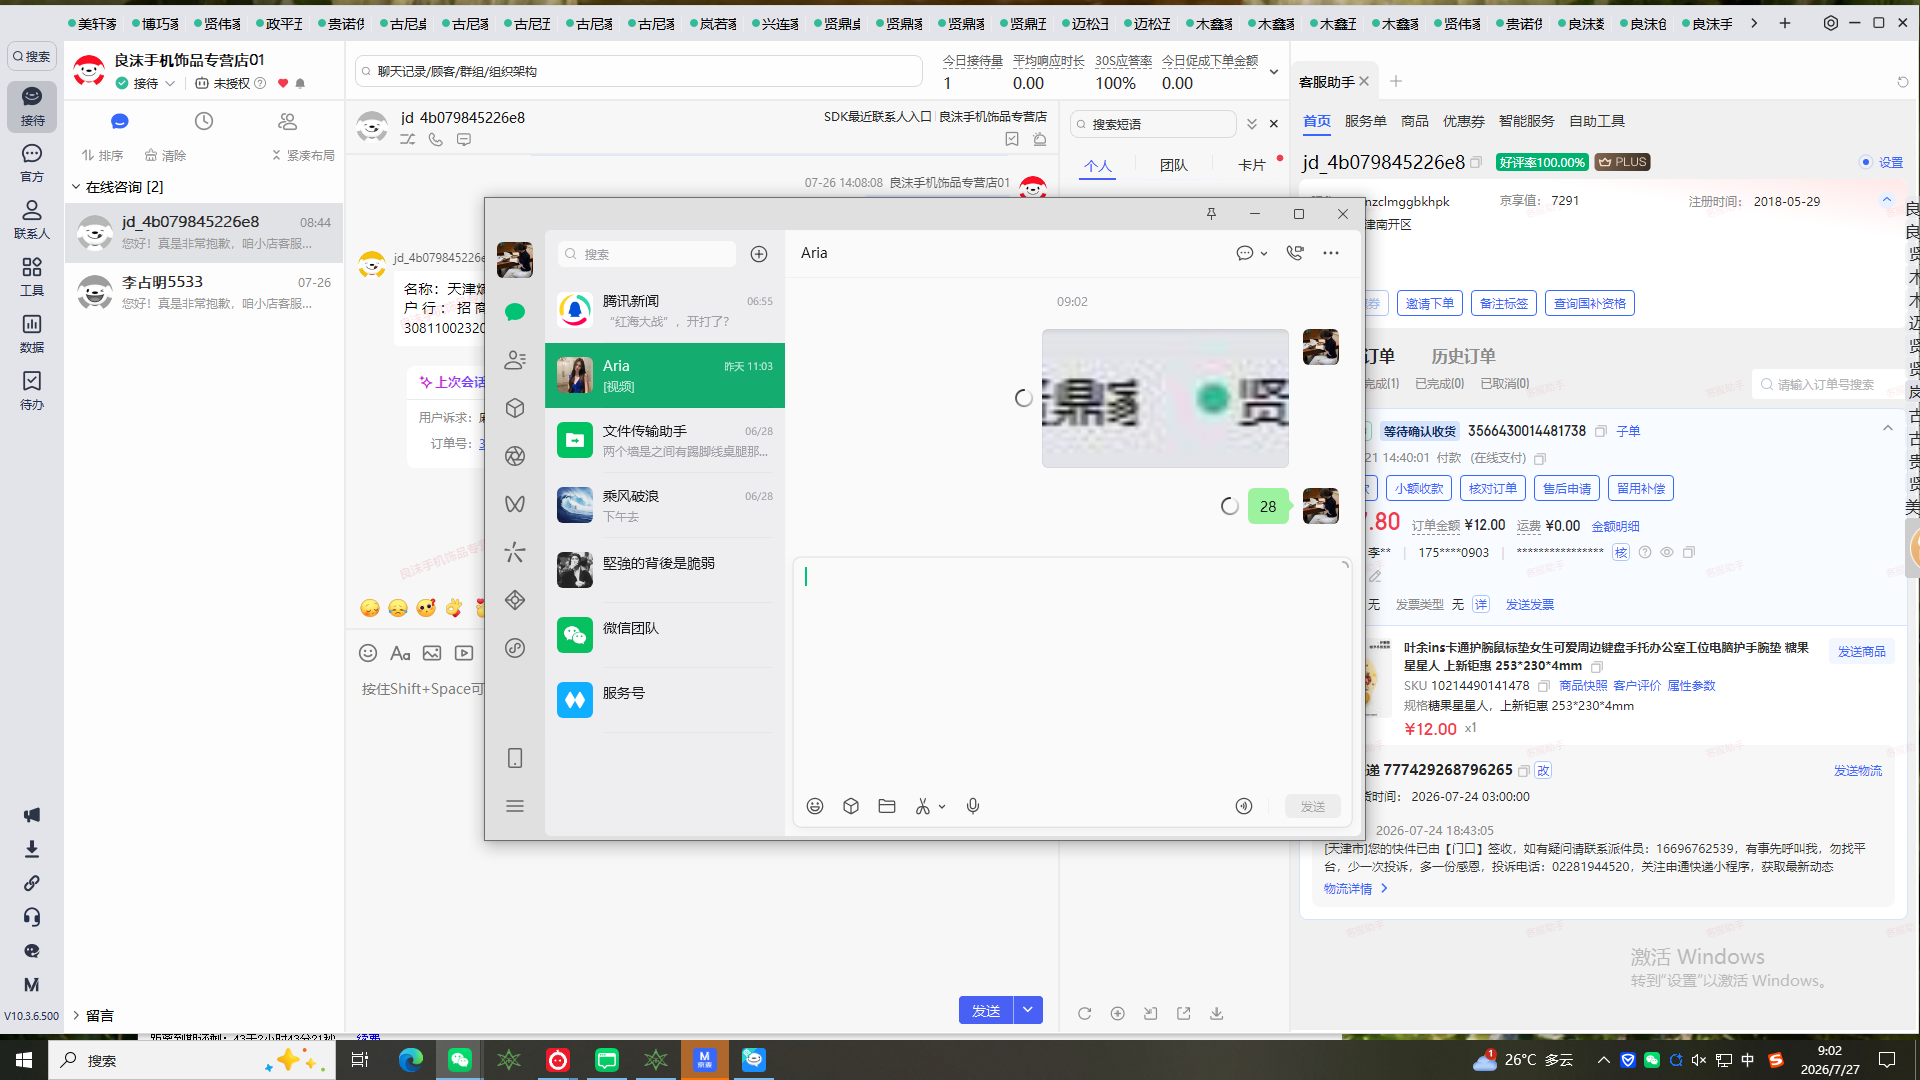Viewport: 1920px width, 1080px height.
Task: Open dropdown arrow beside blue 发送 button
Action: (1028, 1010)
